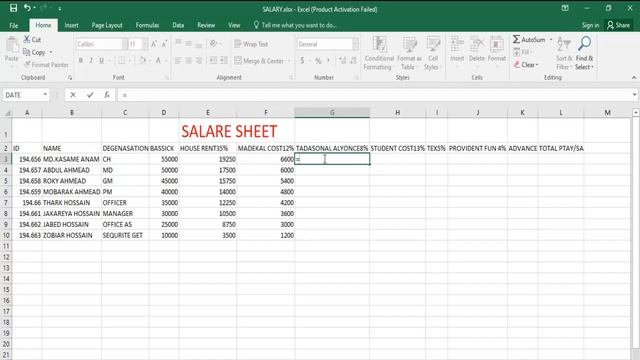Screen dimensions: 640x360
Task: Click the Fill Color bucket icon
Action: coord(142,60)
